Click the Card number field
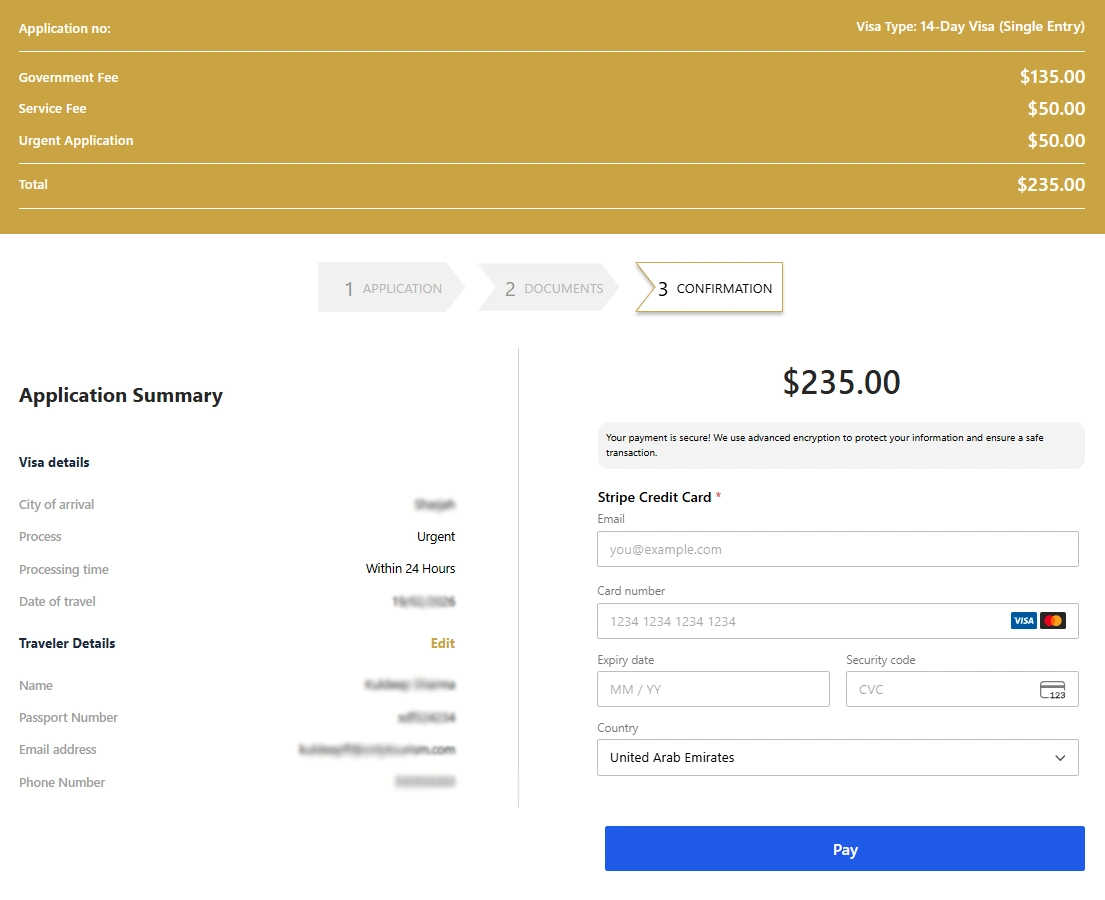The height and width of the screenshot is (900, 1105). tap(800, 620)
